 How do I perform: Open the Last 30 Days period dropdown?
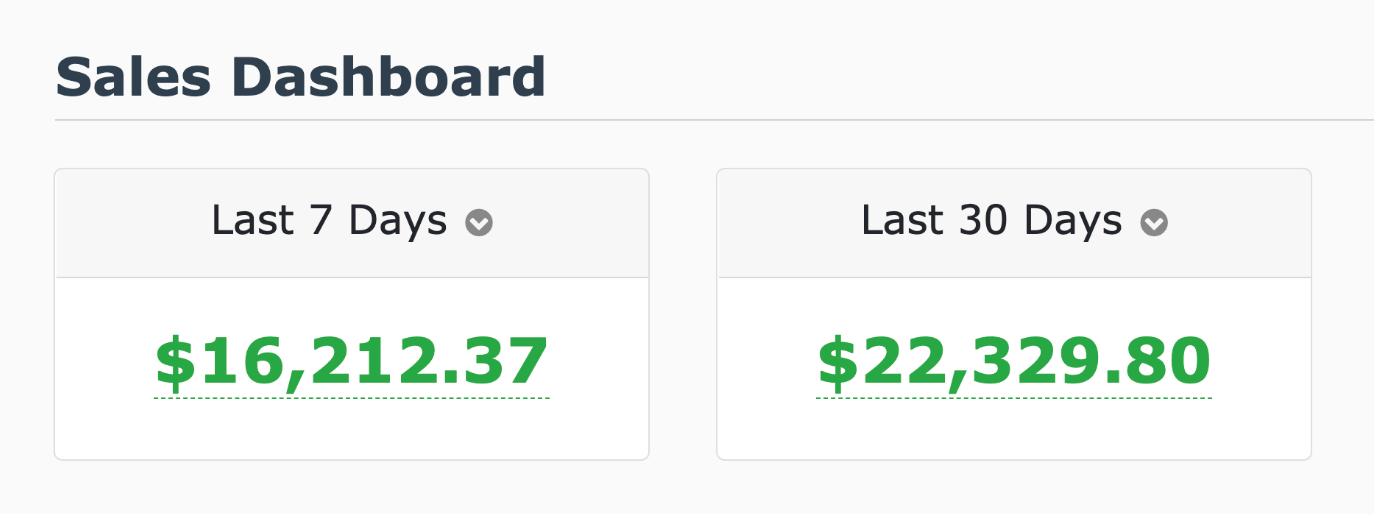[x=991, y=221]
